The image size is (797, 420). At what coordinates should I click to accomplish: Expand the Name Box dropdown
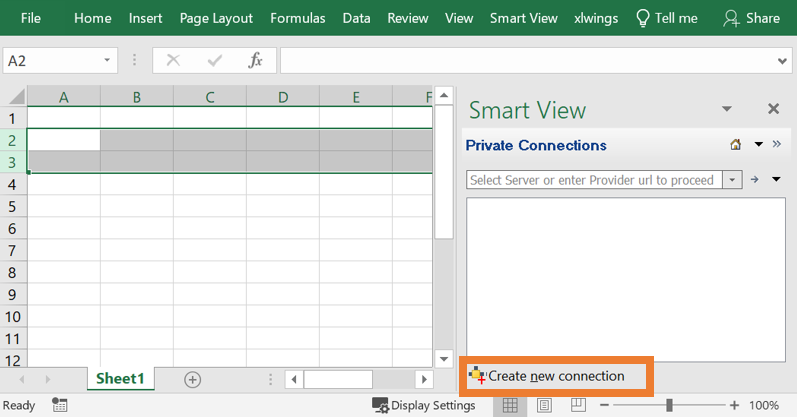pos(108,61)
